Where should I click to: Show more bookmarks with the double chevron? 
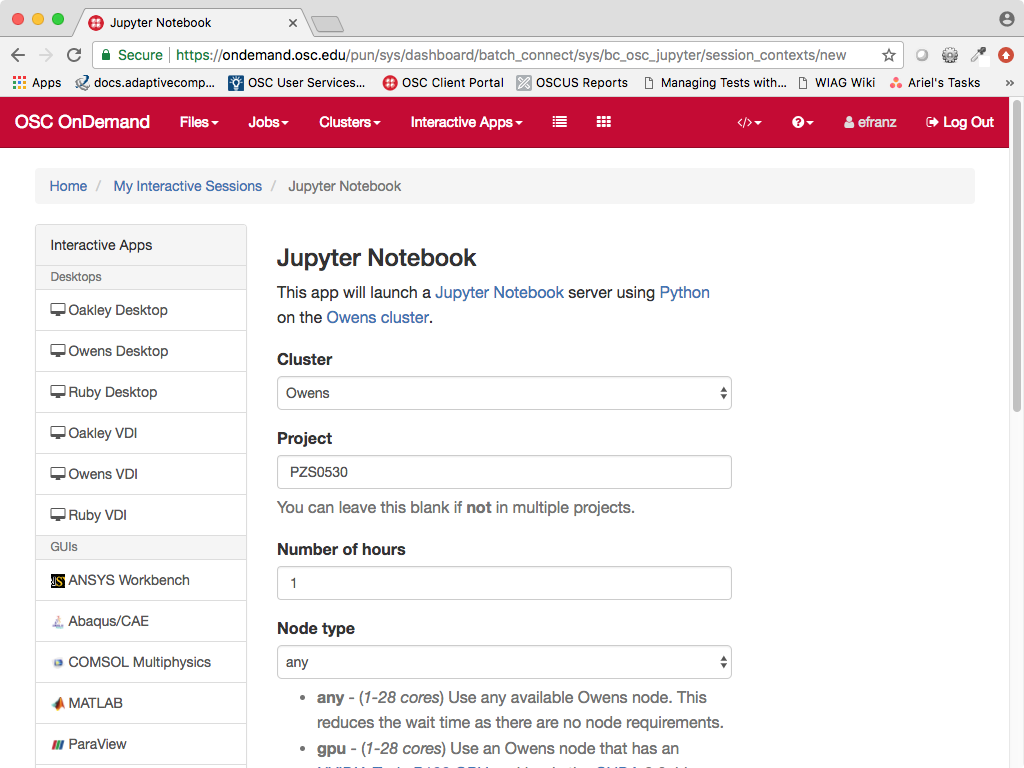click(1010, 83)
